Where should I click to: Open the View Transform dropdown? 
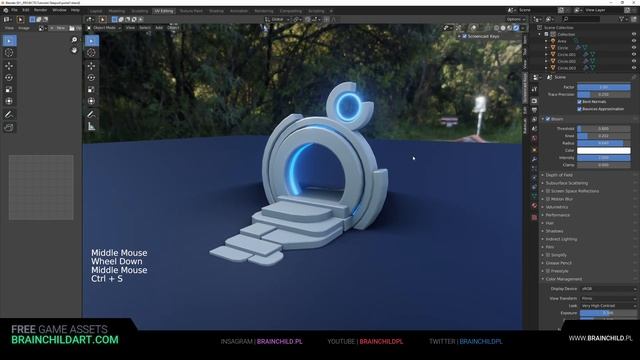pyautogui.click(x=608, y=298)
